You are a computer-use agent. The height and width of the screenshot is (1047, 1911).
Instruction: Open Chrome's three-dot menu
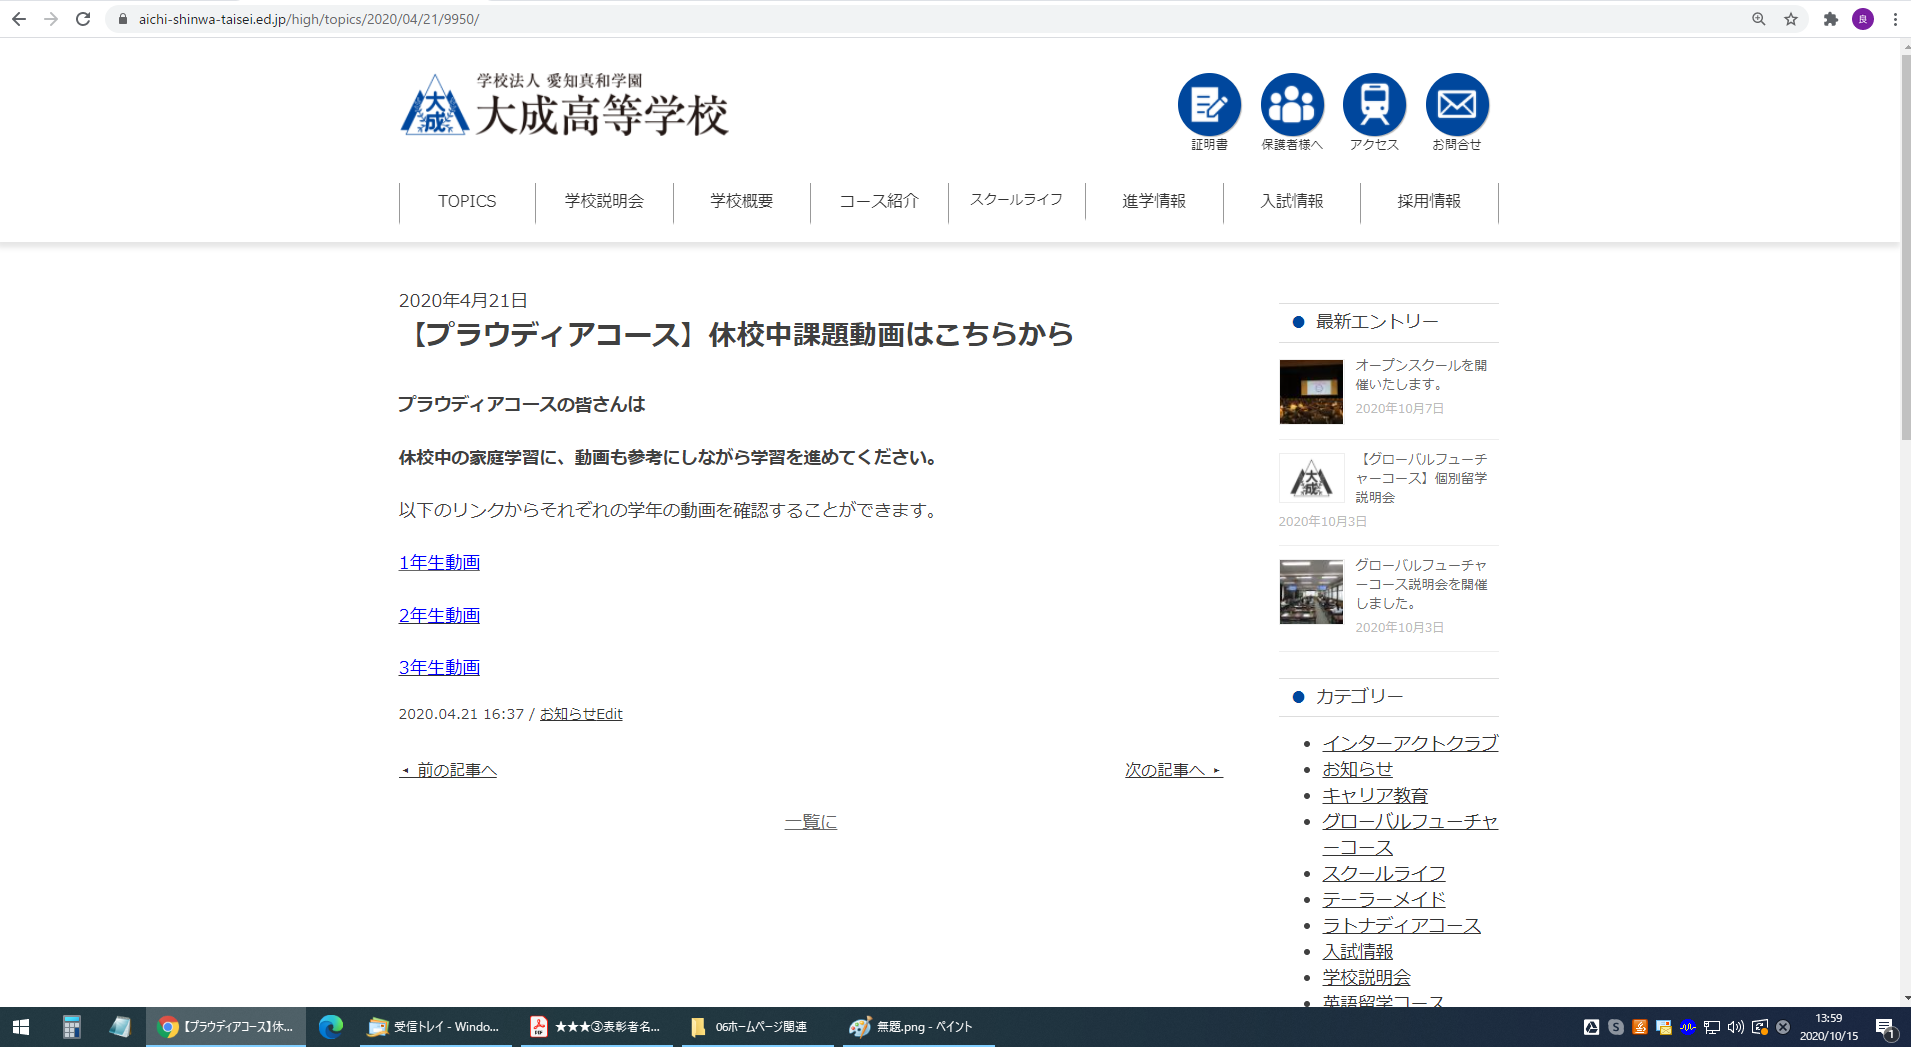(x=1895, y=19)
